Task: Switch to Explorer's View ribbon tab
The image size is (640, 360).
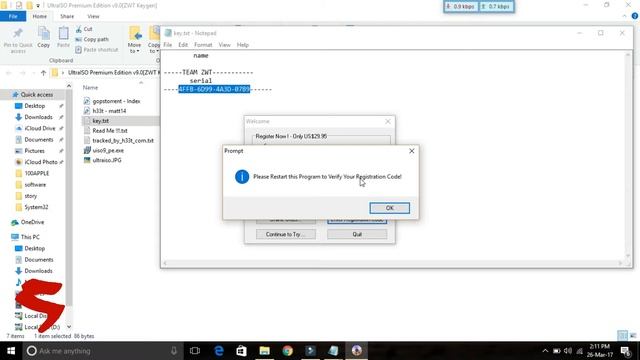Action: pyautogui.click(x=93, y=16)
